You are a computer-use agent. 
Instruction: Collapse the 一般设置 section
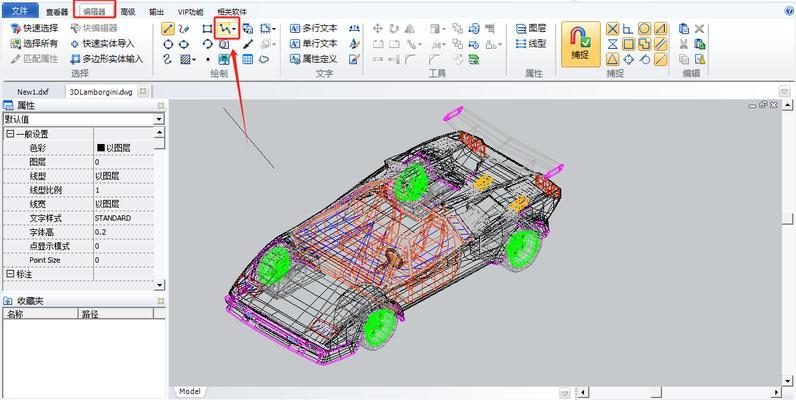[10, 134]
